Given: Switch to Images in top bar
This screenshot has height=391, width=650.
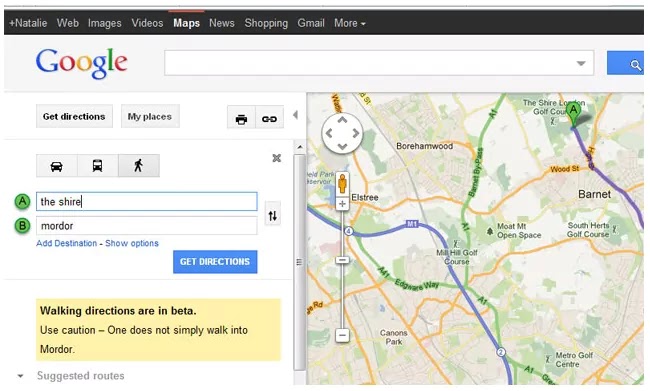Looking at the screenshot, I should (x=104, y=23).
